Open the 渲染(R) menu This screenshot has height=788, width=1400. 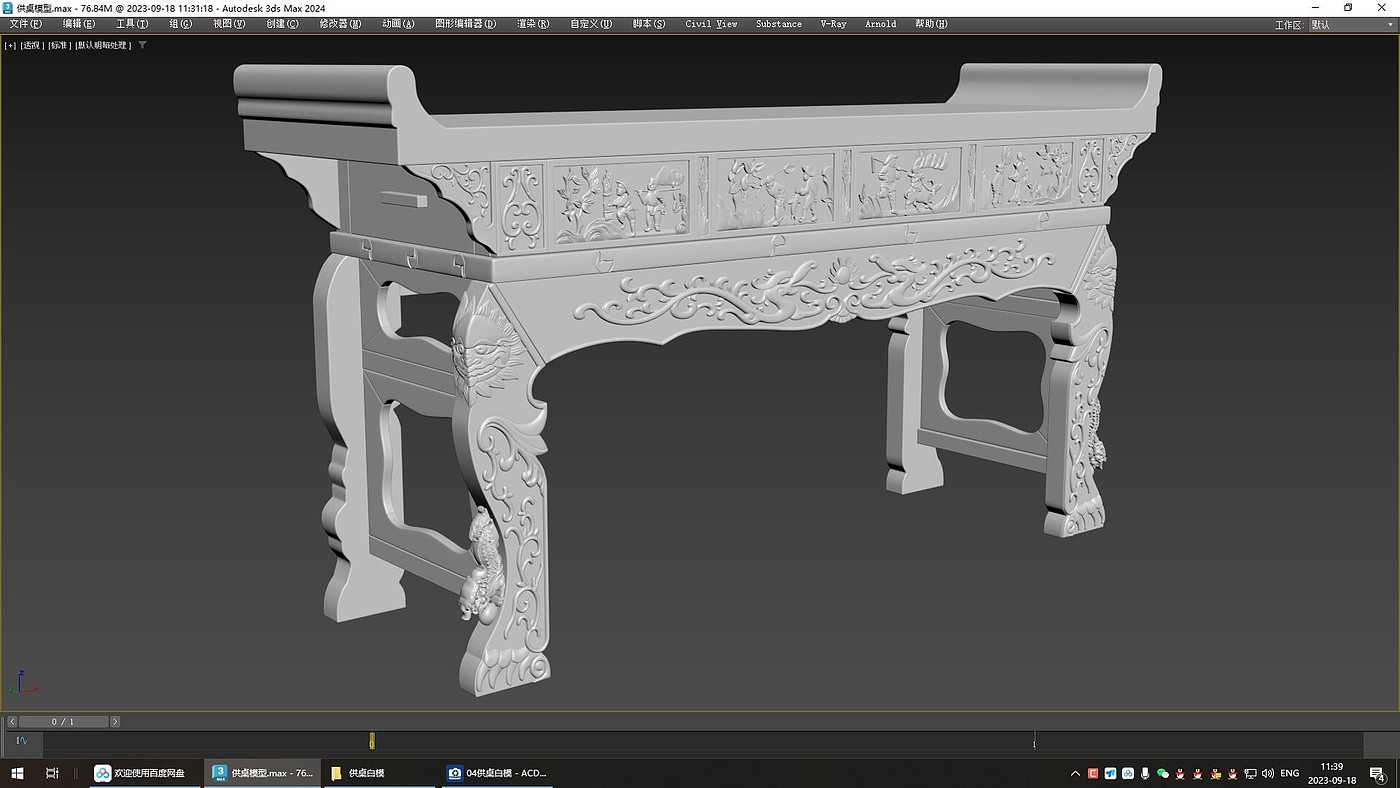point(533,24)
